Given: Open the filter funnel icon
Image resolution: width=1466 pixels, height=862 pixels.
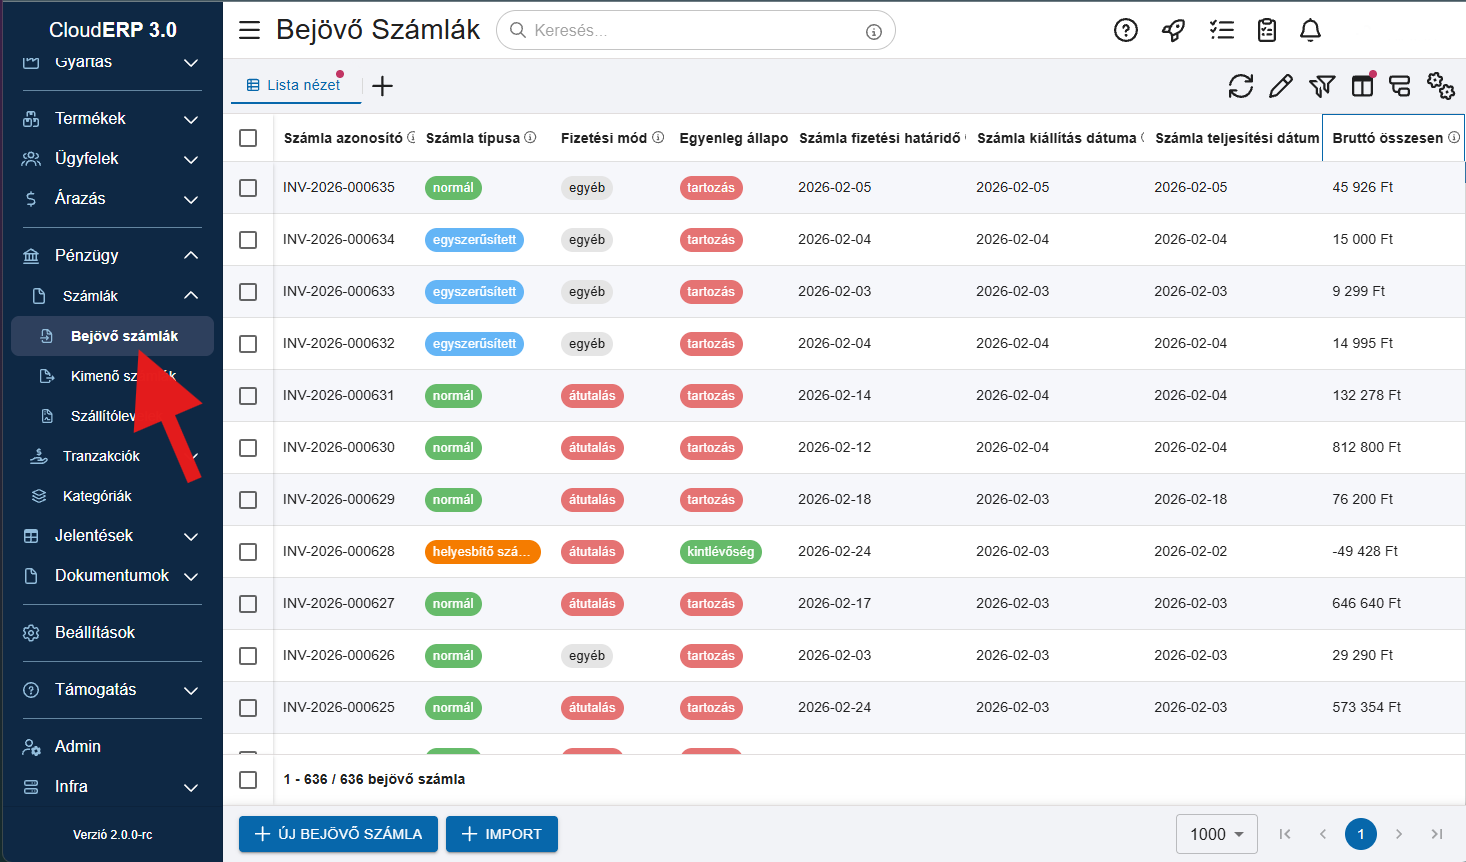Looking at the screenshot, I should [x=1321, y=86].
